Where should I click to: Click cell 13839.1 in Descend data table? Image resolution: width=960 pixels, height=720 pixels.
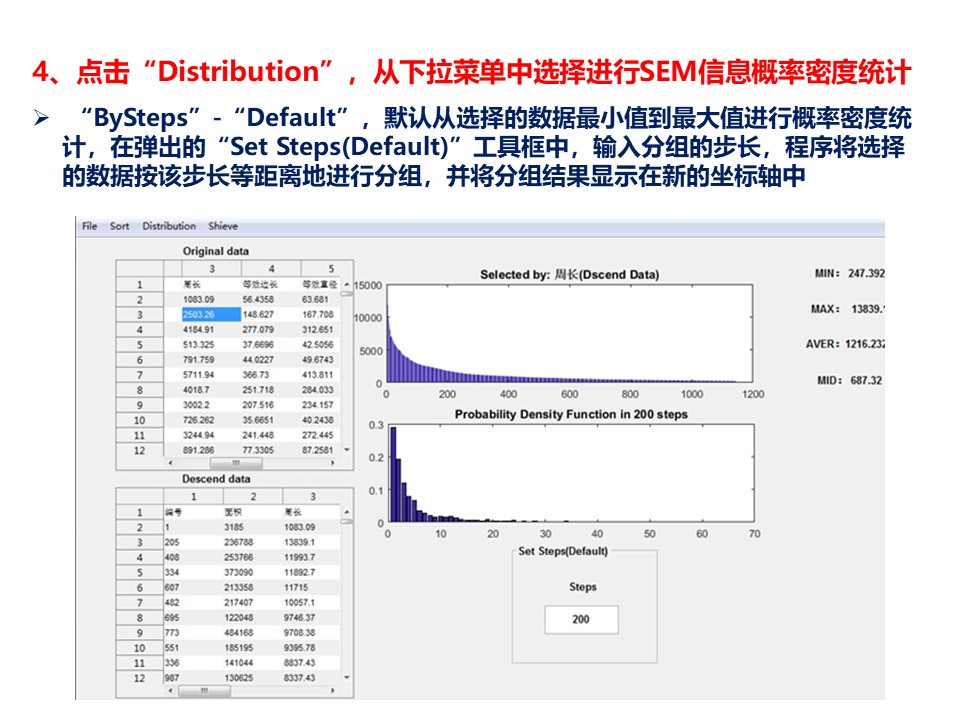pyautogui.click(x=299, y=542)
